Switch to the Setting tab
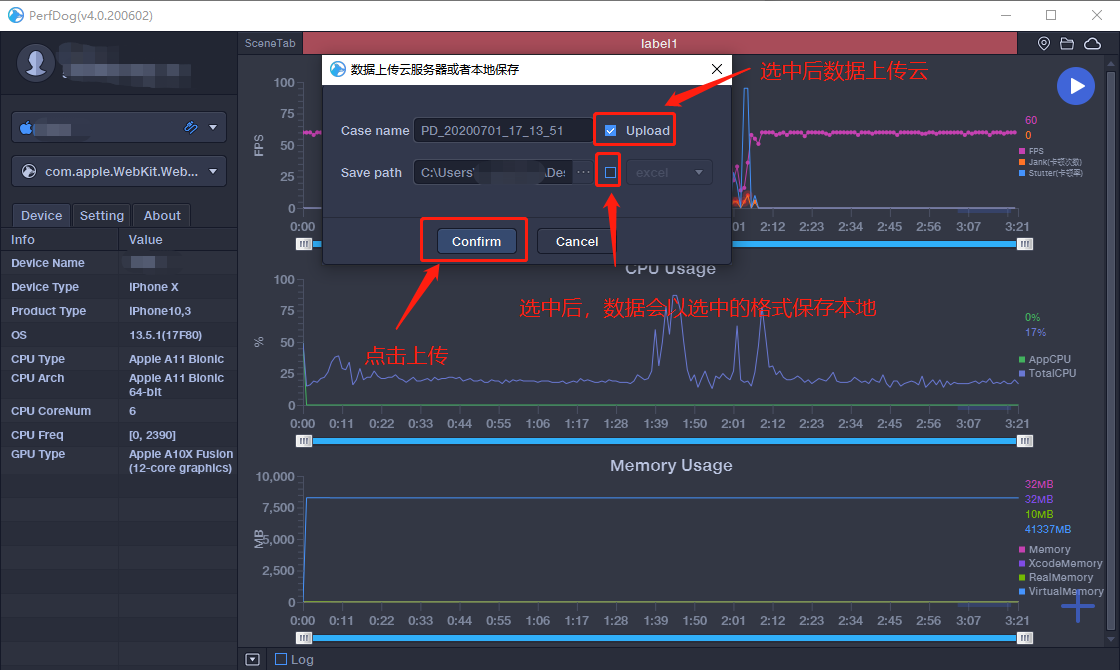The width and height of the screenshot is (1120, 670). (101, 215)
